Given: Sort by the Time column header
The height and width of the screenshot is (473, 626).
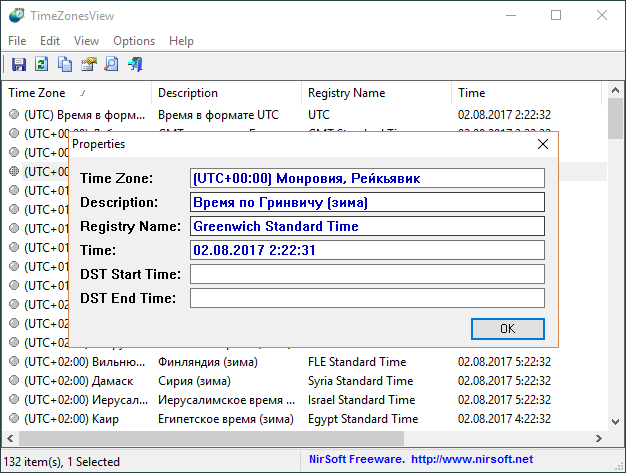Looking at the screenshot, I should coord(526,93).
